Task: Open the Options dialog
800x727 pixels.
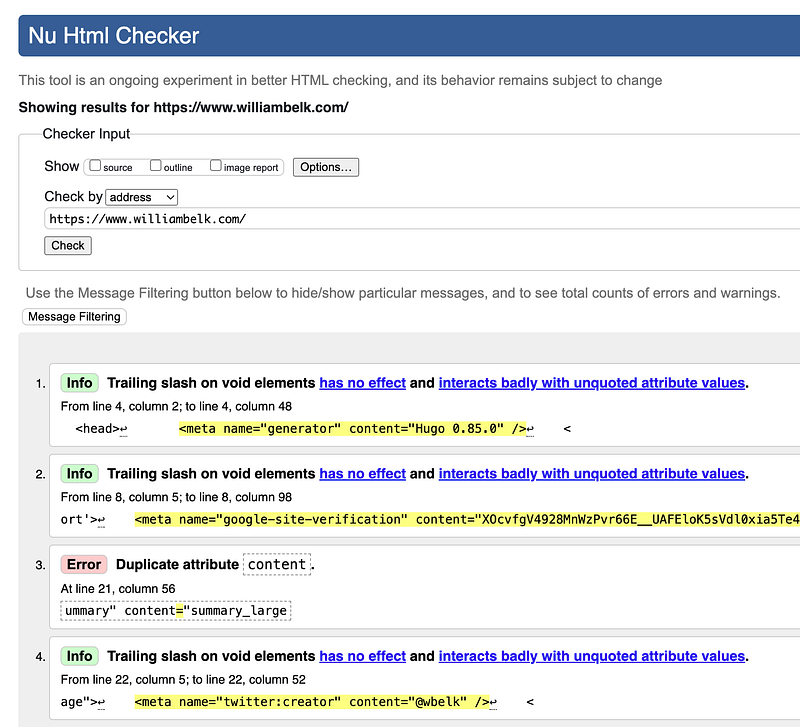Action: pyautogui.click(x=325, y=167)
